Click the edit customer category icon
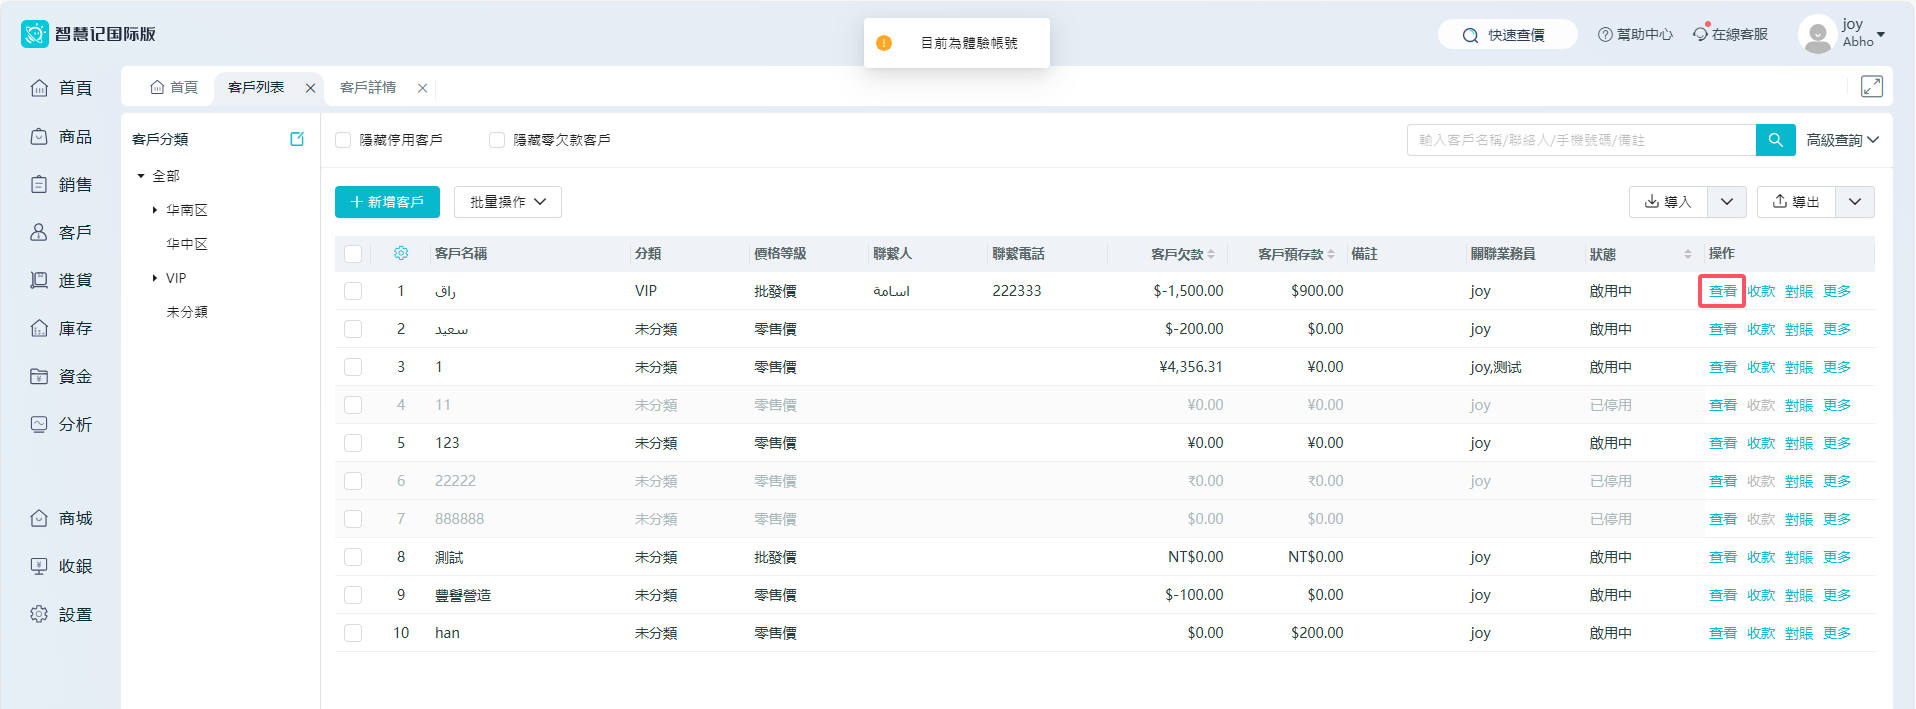Image resolution: width=1916 pixels, height=709 pixels. click(x=297, y=139)
